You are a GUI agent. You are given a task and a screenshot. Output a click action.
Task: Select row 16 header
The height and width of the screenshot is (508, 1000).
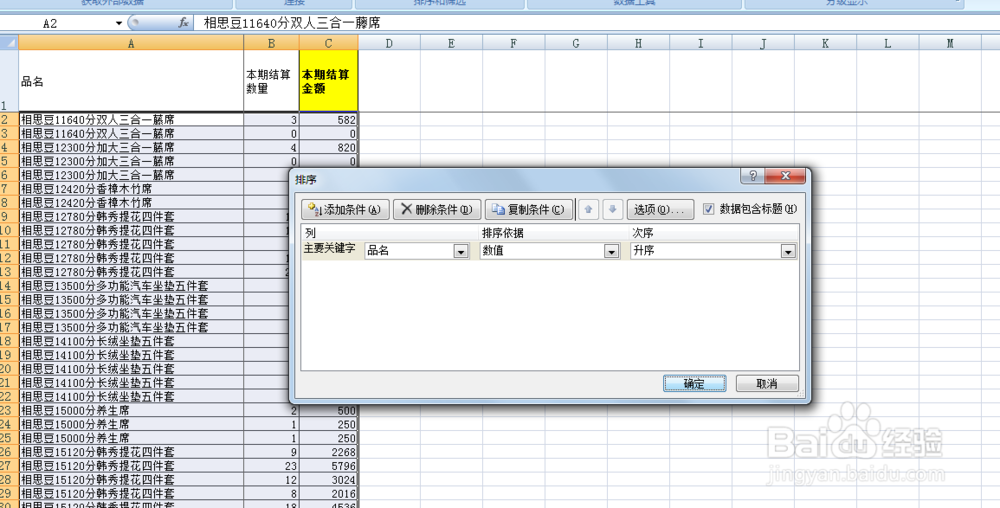[9, 314]
